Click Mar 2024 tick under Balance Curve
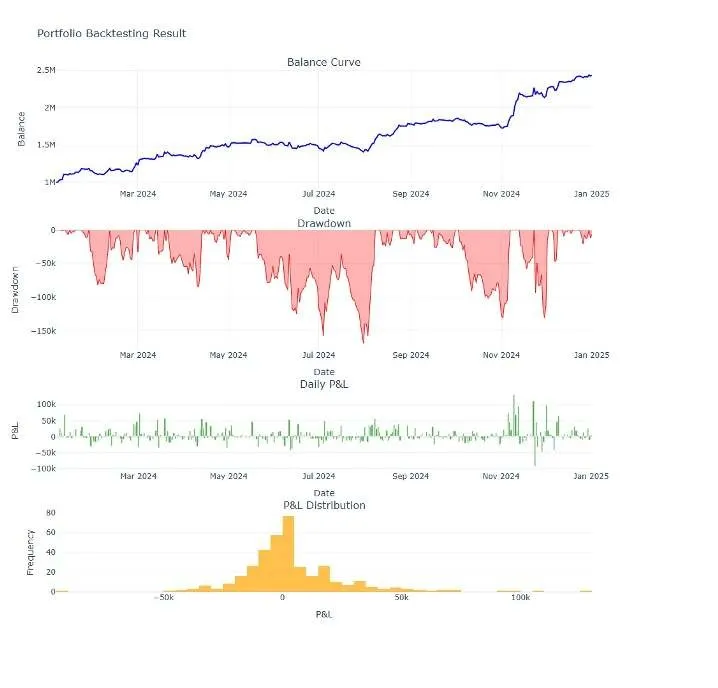This screenshot has height=688, width=718. [x=138, y=194]
